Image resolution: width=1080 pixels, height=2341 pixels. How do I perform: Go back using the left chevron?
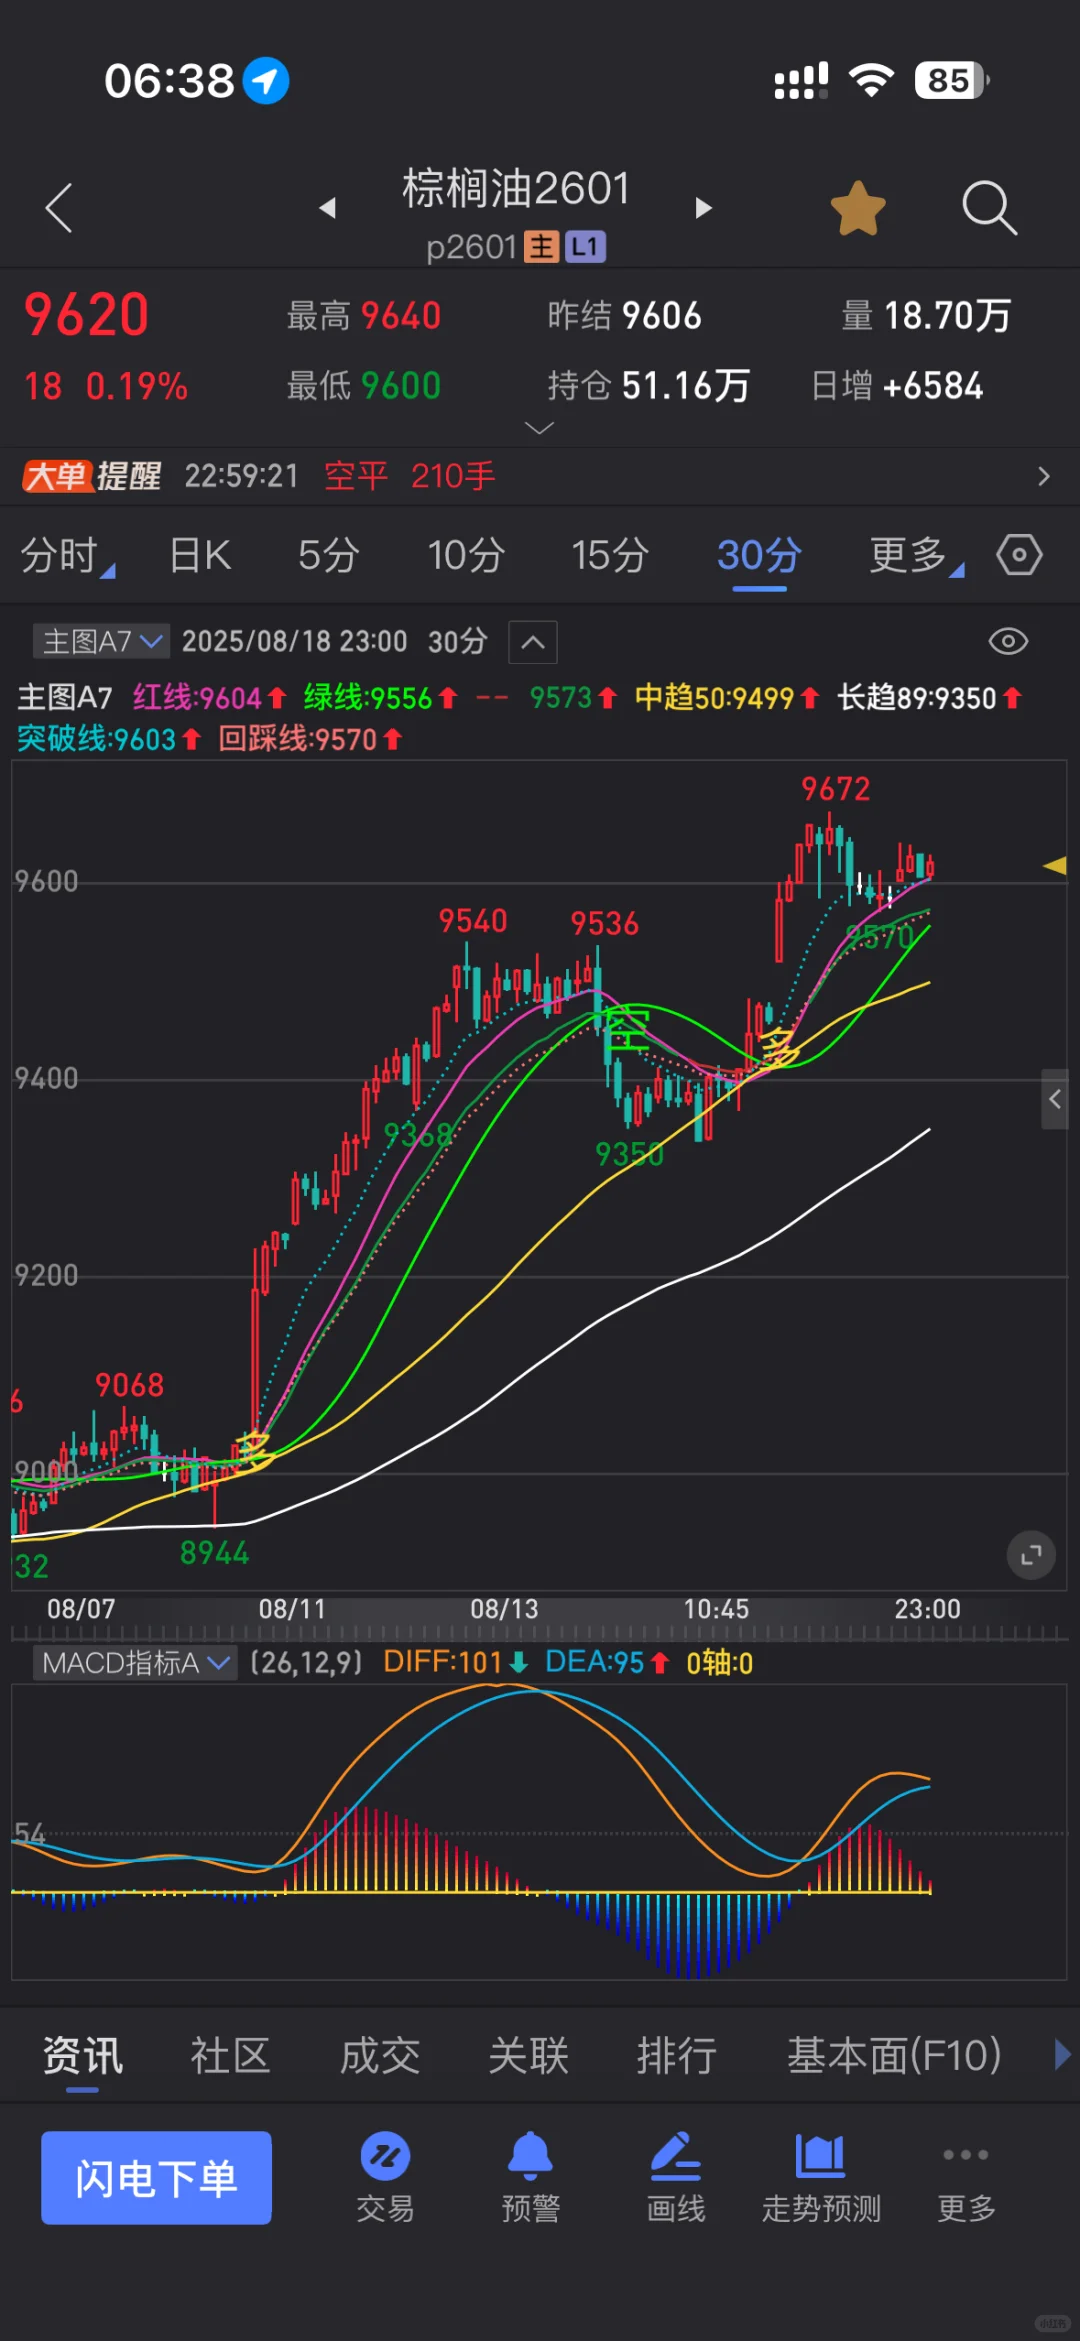click(x=59, y=208)
